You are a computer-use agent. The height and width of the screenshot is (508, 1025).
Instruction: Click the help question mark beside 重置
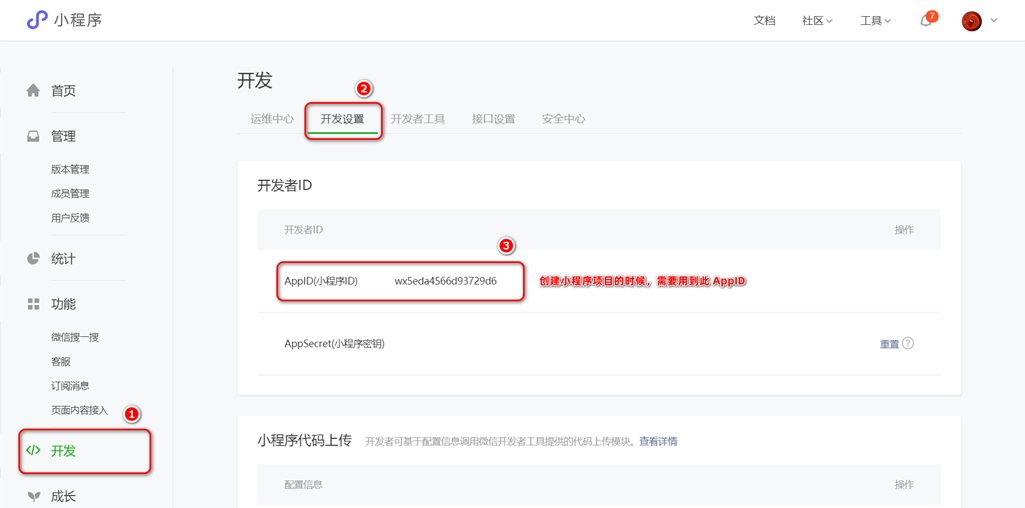(908, 343)
